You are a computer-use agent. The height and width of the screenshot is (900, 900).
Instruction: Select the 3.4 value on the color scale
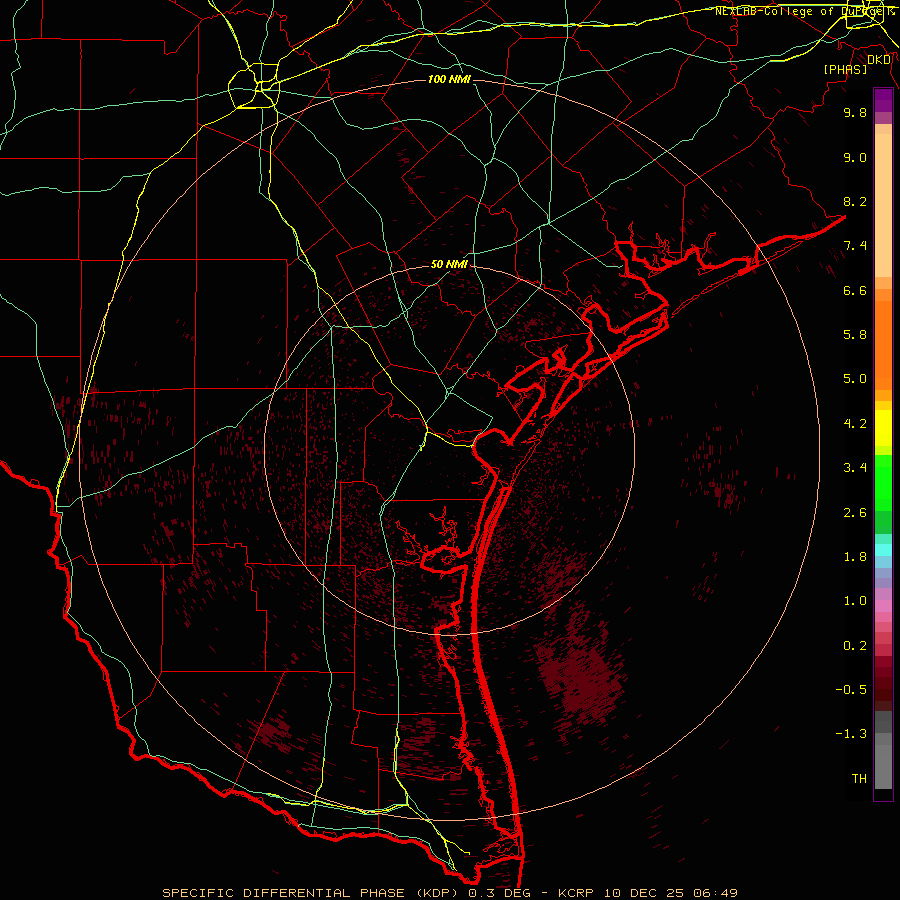(x=855, y=468)
